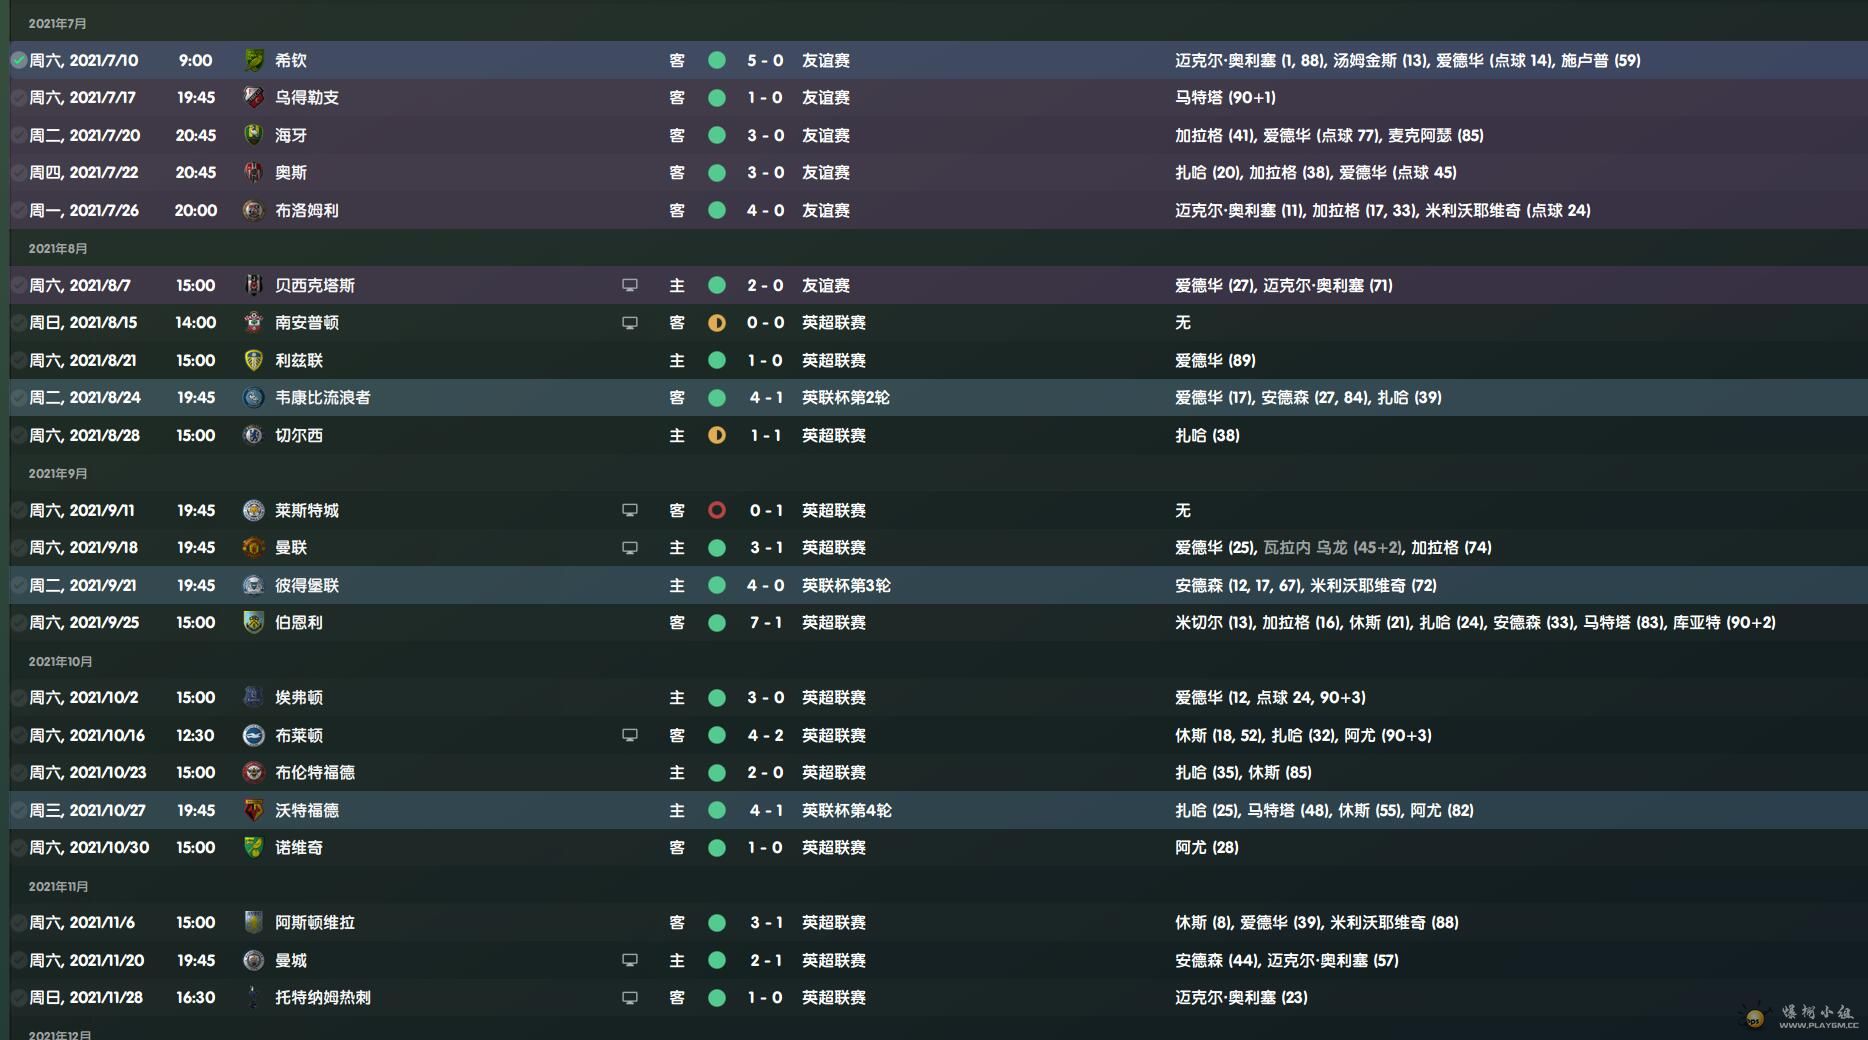Click orange draw indicator on 切尔西 match

coord(717,435)
